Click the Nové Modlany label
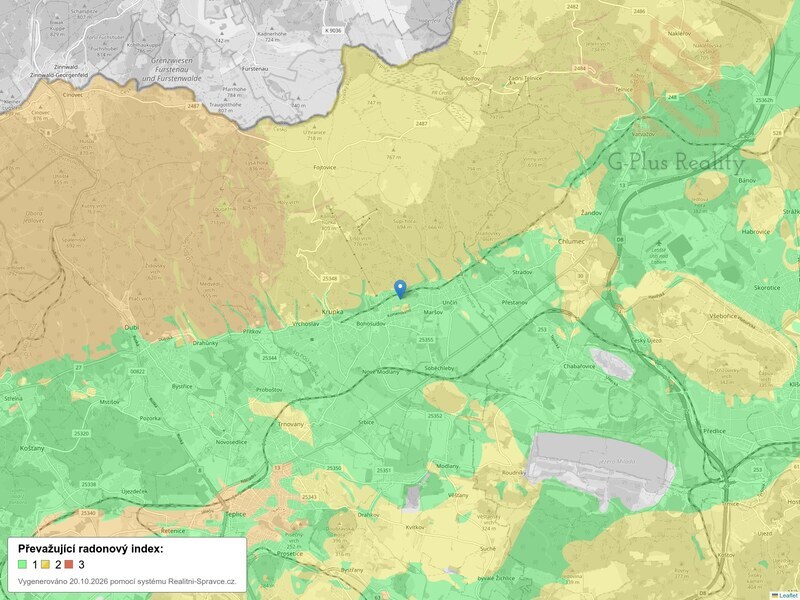Screen dimensions: 800x600 pyautogui.click(x=381, y=372)
